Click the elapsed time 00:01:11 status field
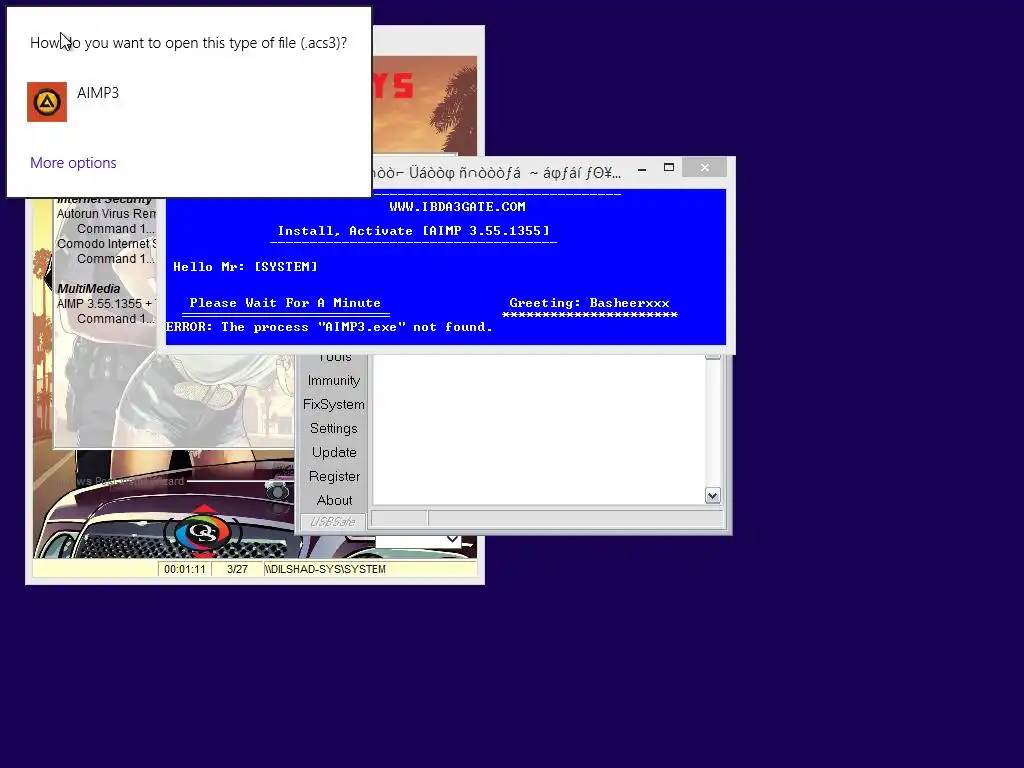Screen dimensions: 1024x768 click(x=185, y=569)
